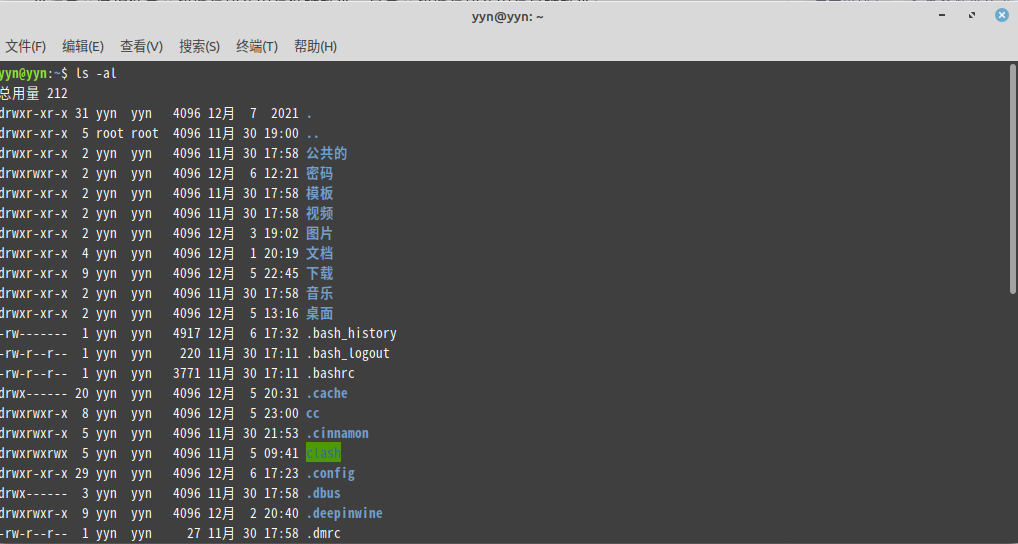
Task: Click the year 2021 in the '.' row
Action: point(284,114)
